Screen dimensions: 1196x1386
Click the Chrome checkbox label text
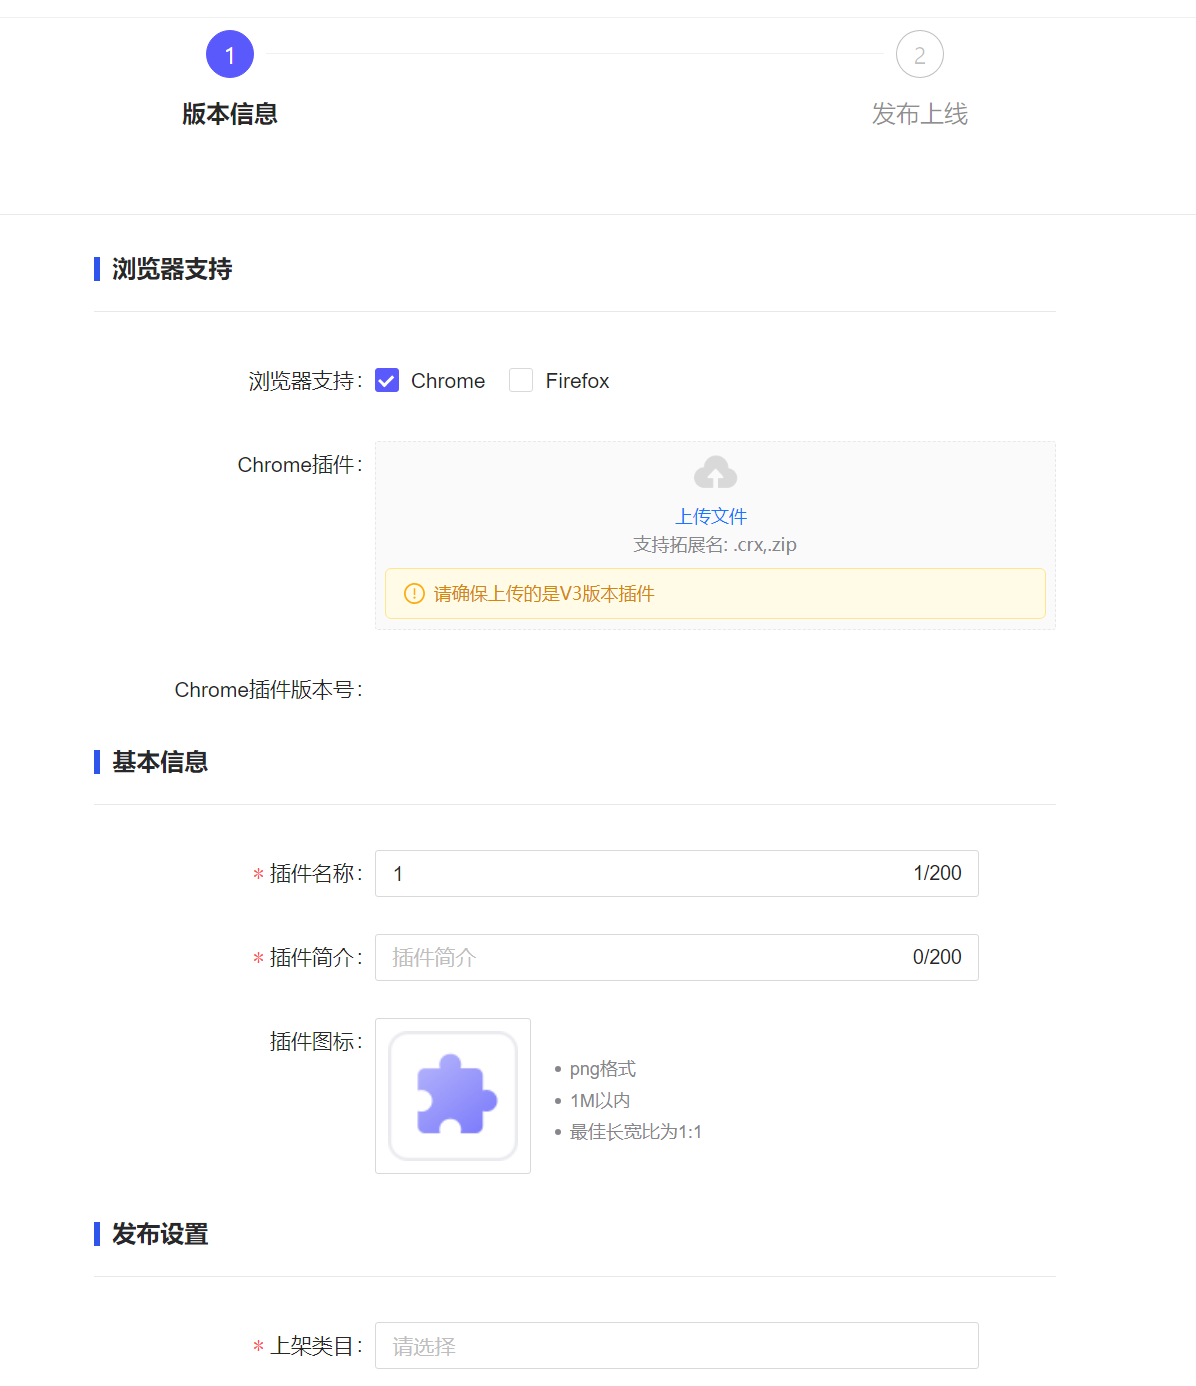448,381
